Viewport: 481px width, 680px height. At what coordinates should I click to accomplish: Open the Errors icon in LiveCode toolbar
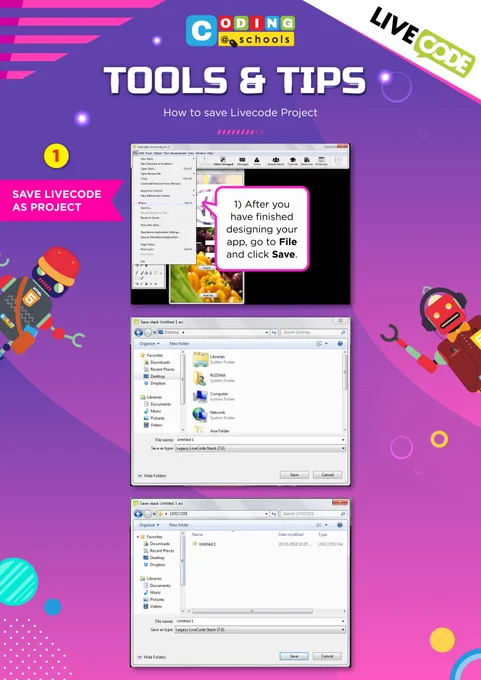257,161
